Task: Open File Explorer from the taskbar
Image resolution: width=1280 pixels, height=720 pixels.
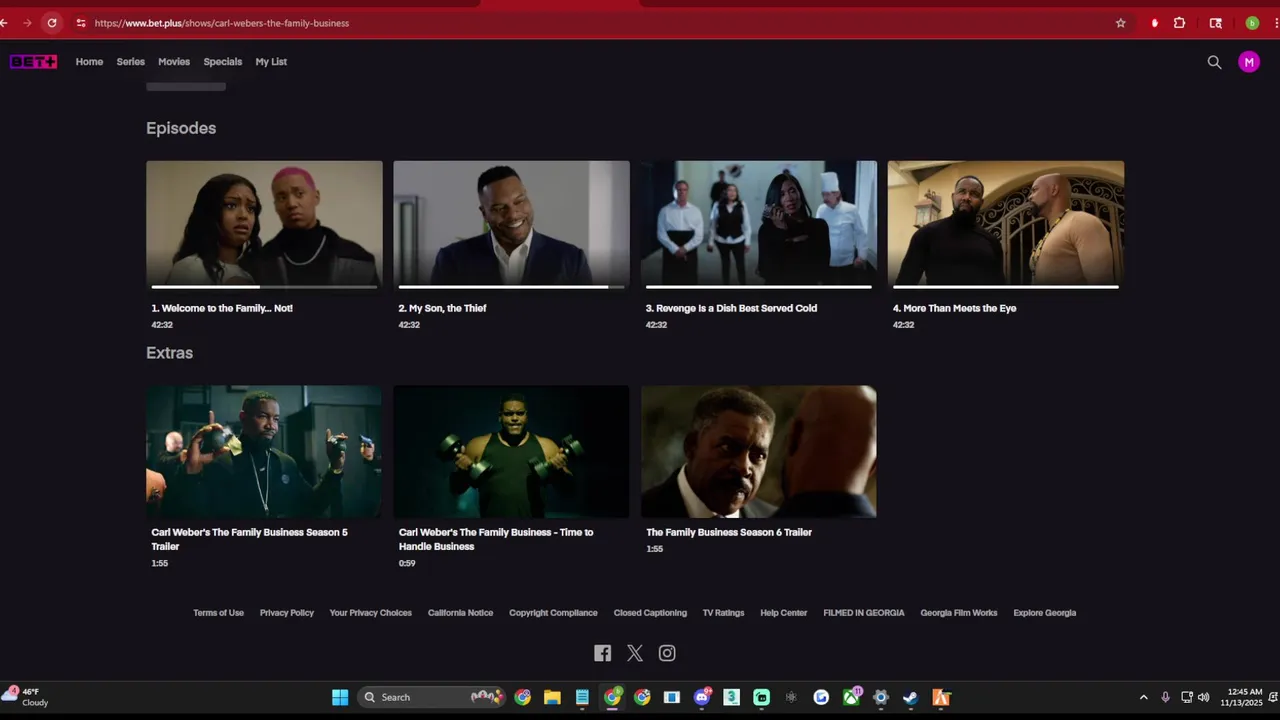Action: click(552, 697)
